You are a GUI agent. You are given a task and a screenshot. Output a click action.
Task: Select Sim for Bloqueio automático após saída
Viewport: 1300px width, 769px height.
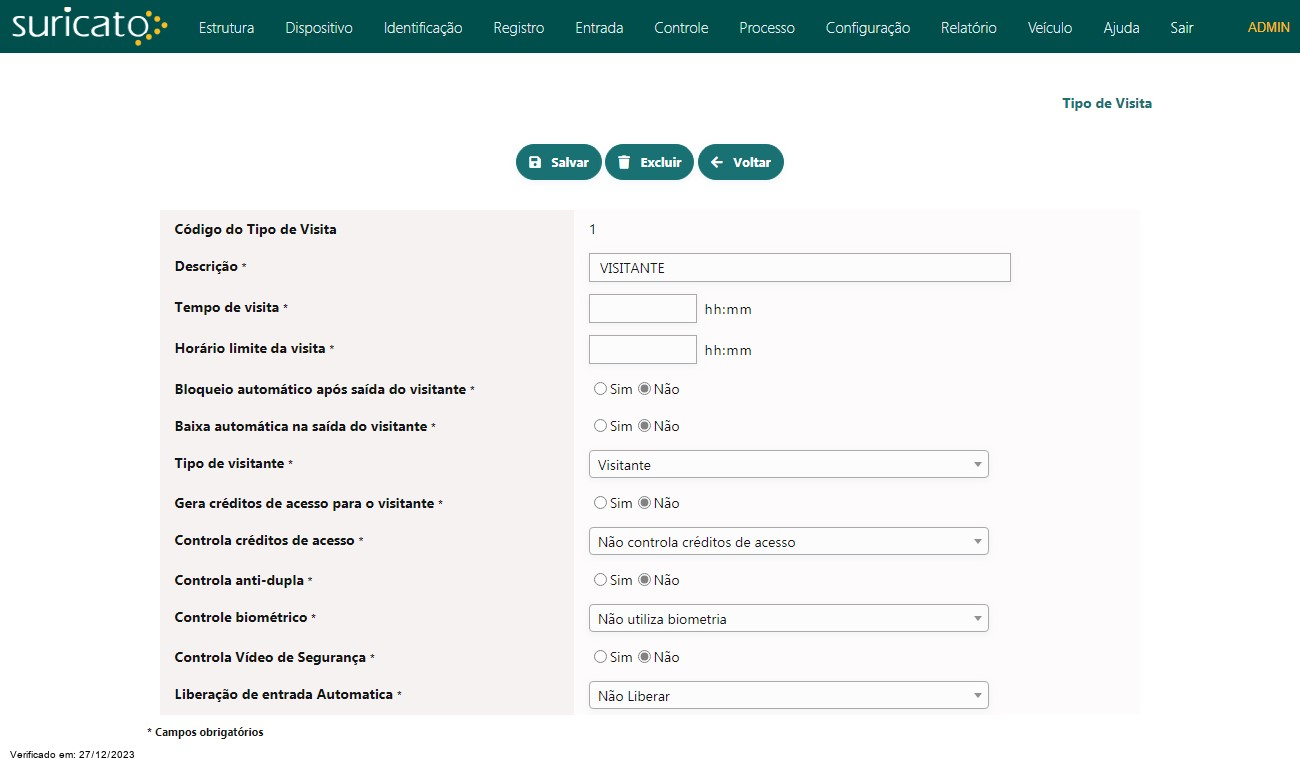tap(600, 389)
